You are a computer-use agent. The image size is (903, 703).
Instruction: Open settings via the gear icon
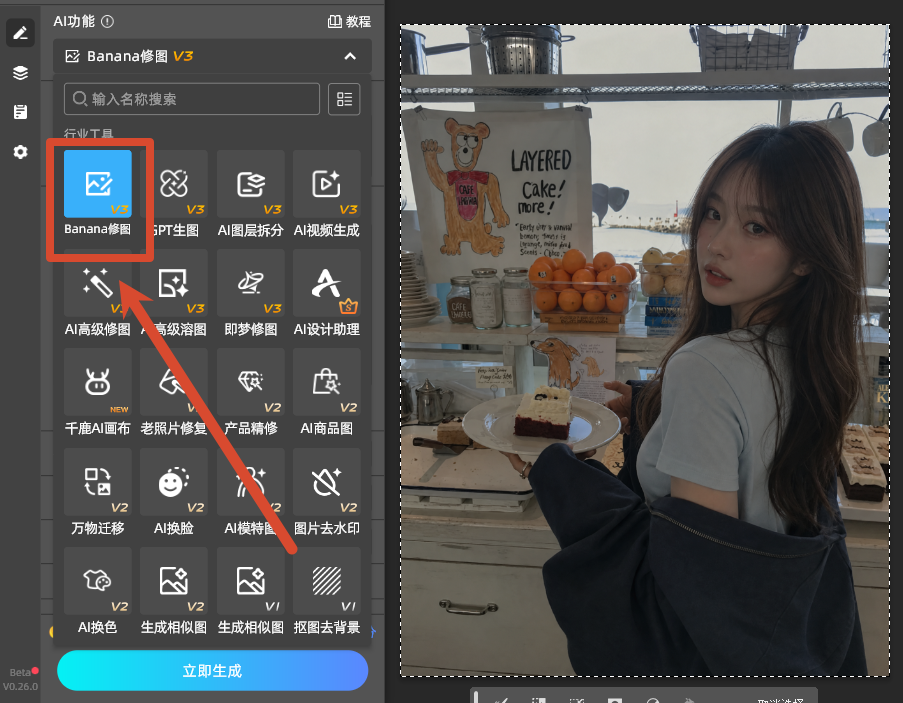[20, 152]
